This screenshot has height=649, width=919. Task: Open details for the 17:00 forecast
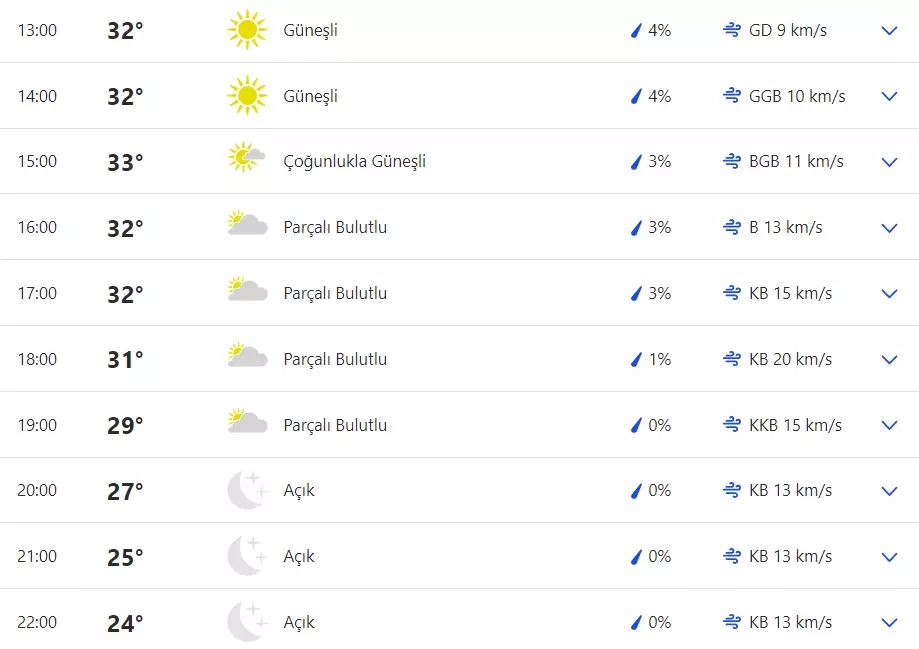click(889, 294)
